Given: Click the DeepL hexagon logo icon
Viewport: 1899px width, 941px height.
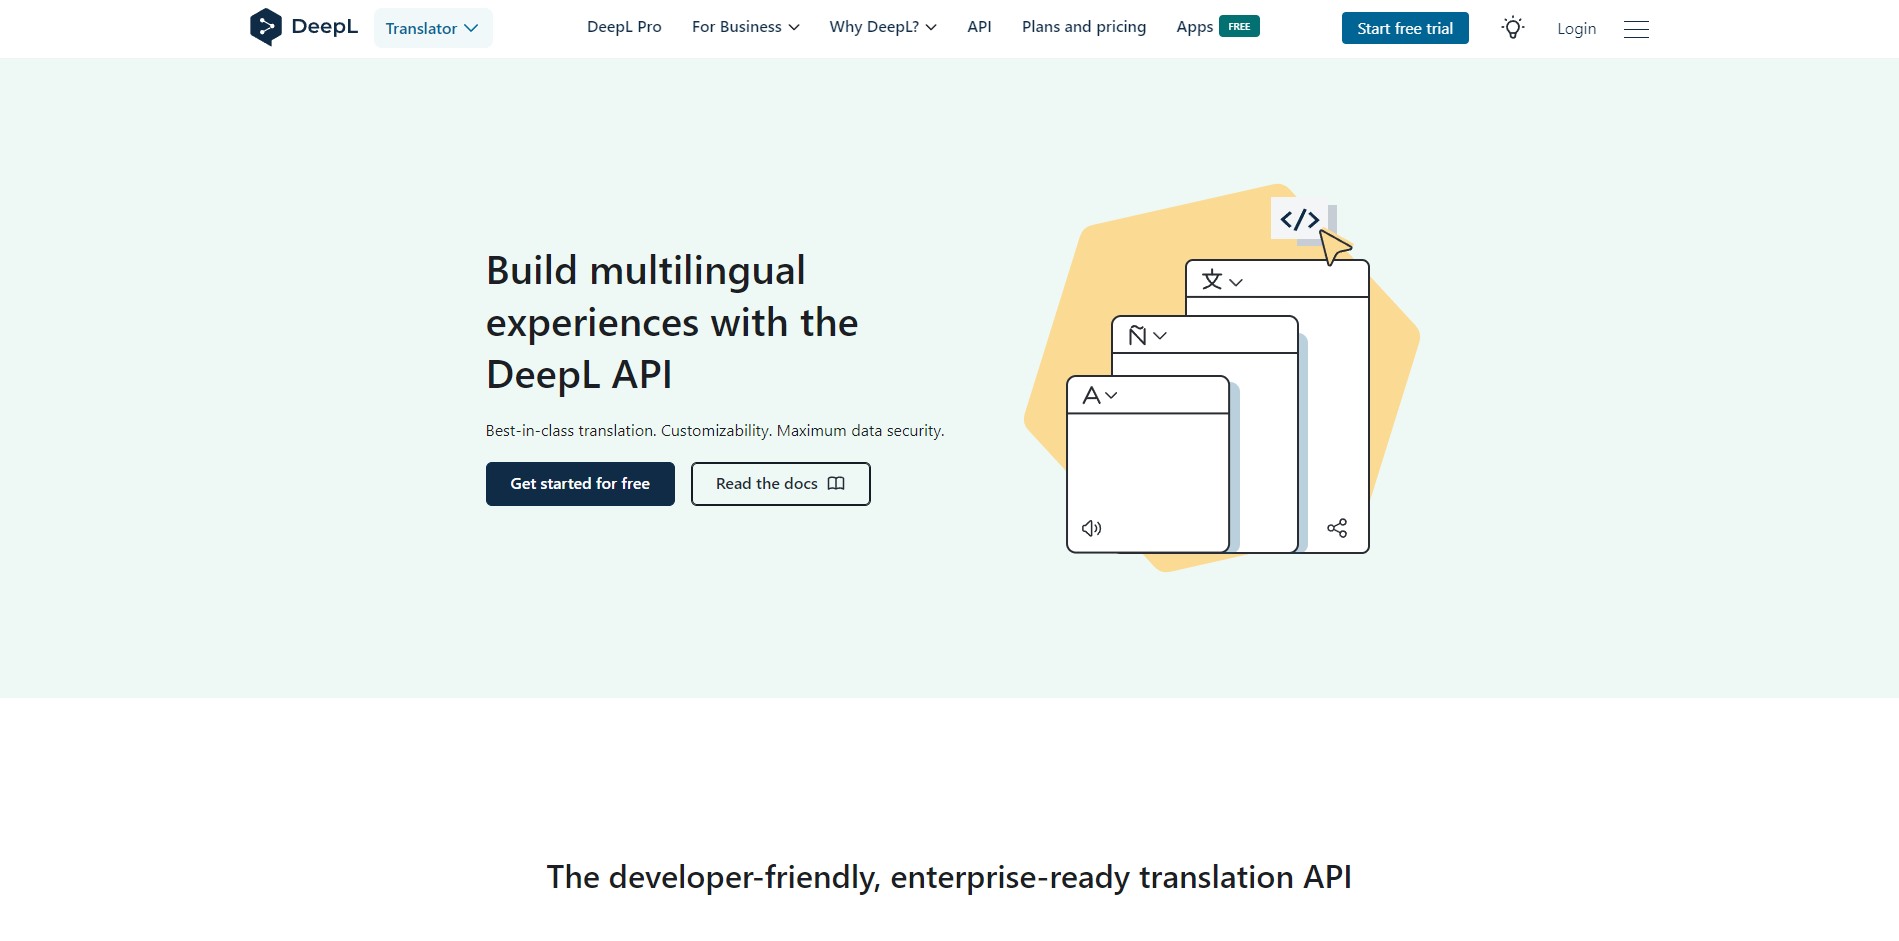Looking at the screenshot, I should [265, 27].
